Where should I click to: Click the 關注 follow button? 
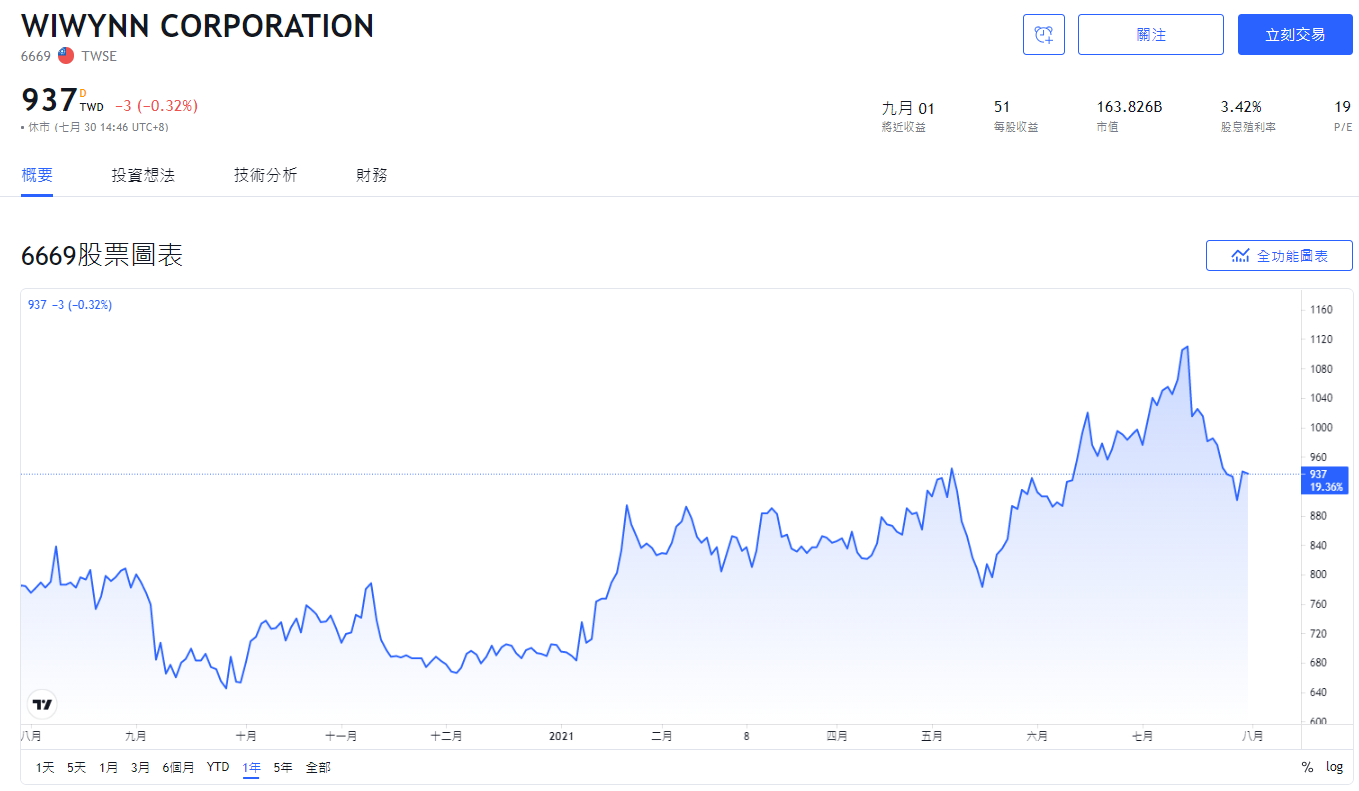click(1151, 35)
